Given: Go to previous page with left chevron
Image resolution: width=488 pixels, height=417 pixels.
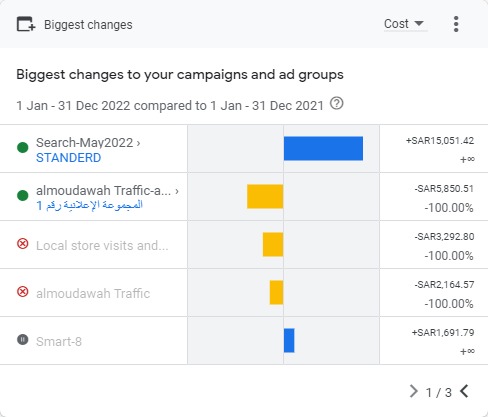Looking at the screenshot, I should click(464, 391).
